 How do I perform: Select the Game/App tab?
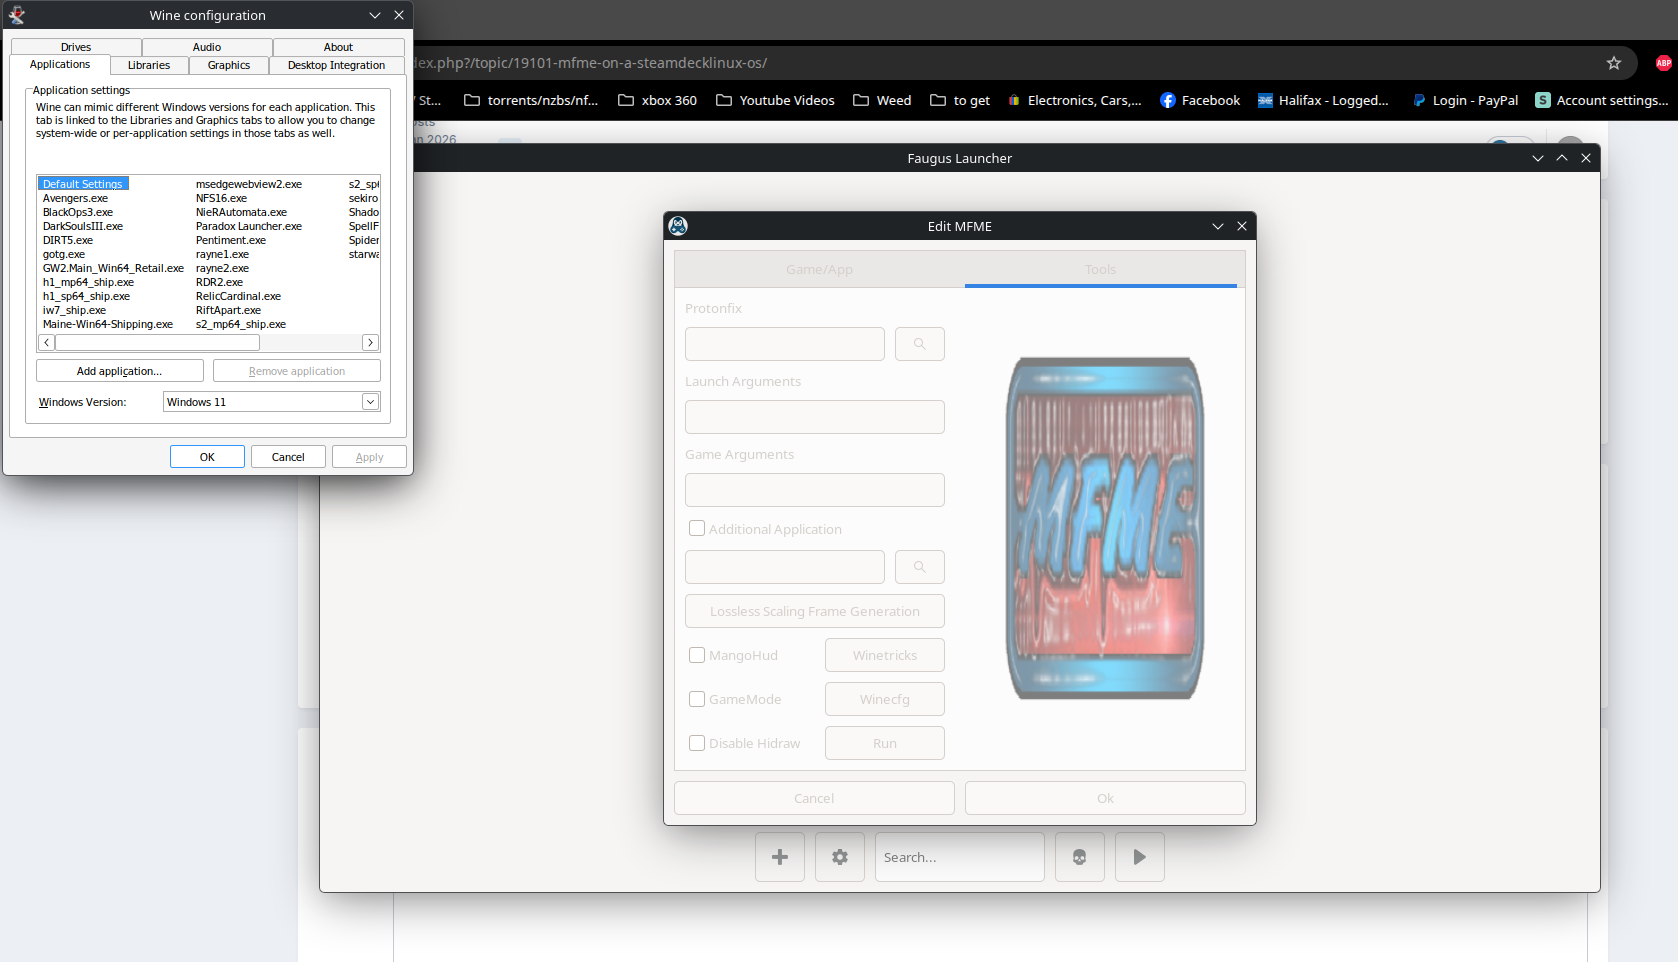click(819, 270)
